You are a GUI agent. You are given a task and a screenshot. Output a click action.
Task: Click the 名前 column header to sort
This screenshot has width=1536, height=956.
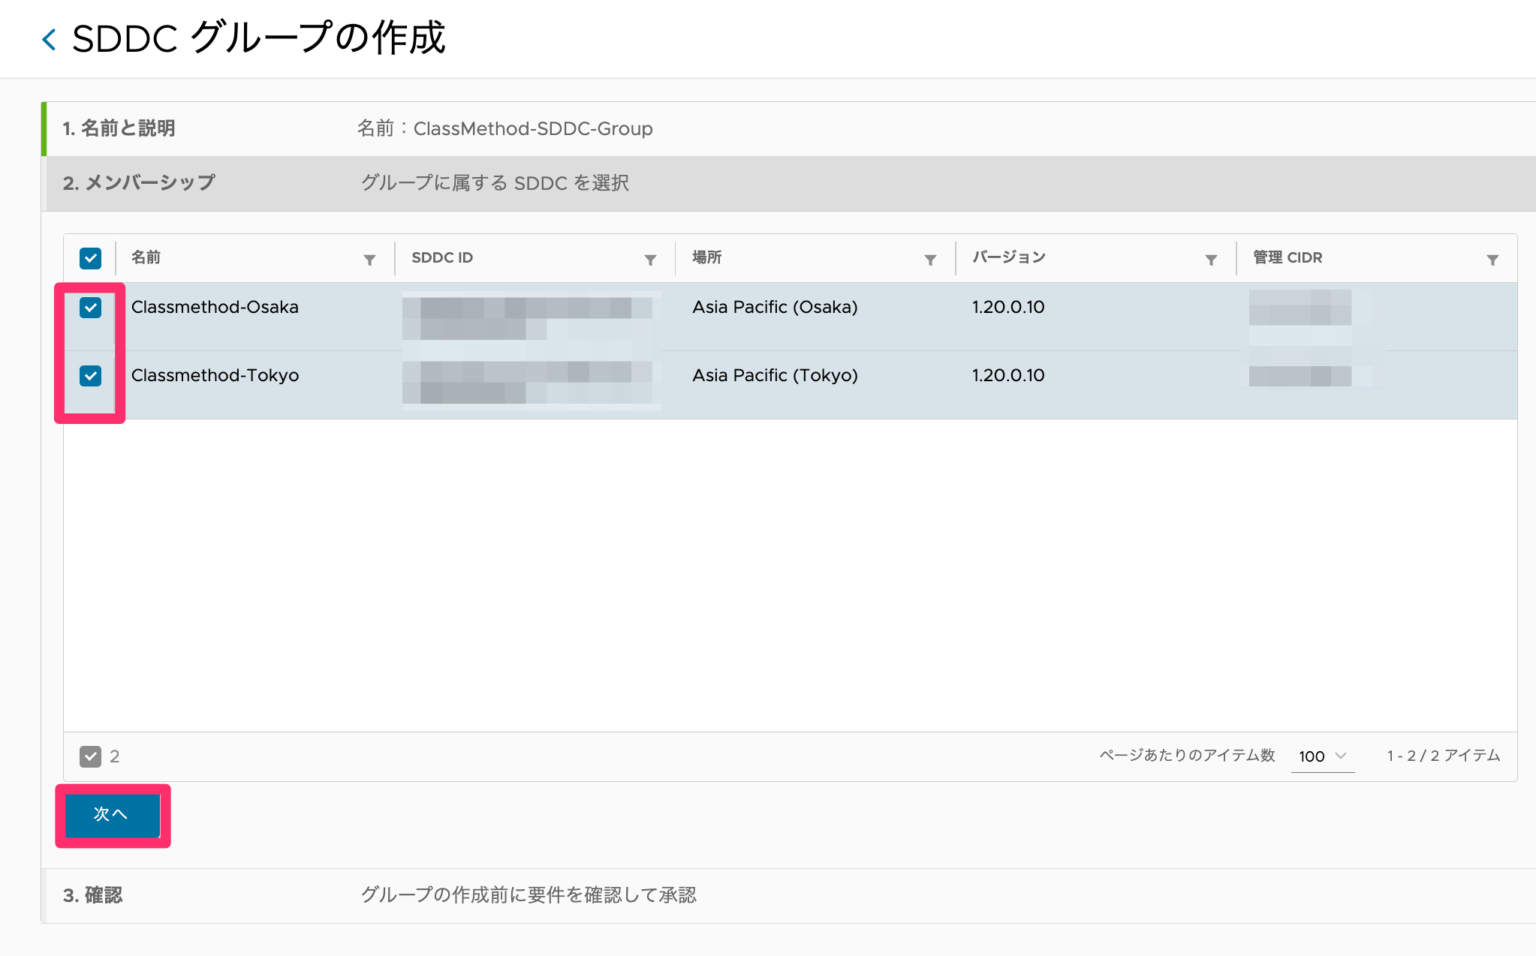click(x=146, y=258)
